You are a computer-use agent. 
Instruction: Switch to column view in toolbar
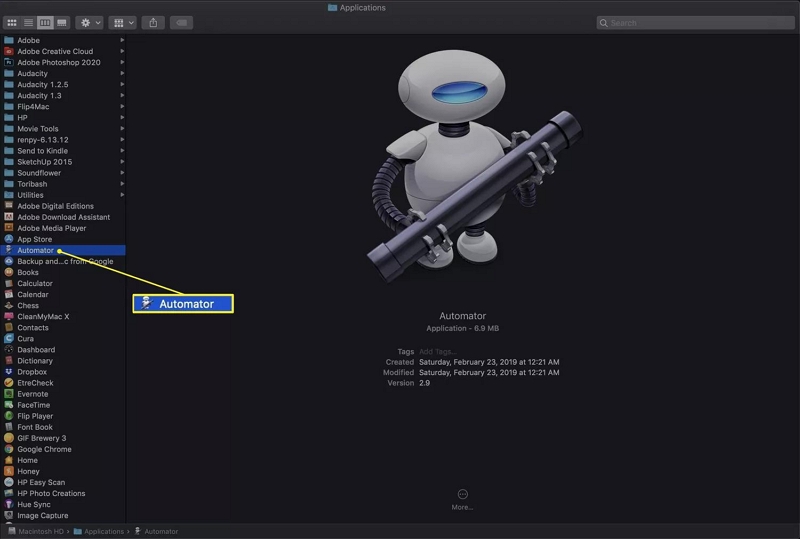pos(45,22)
